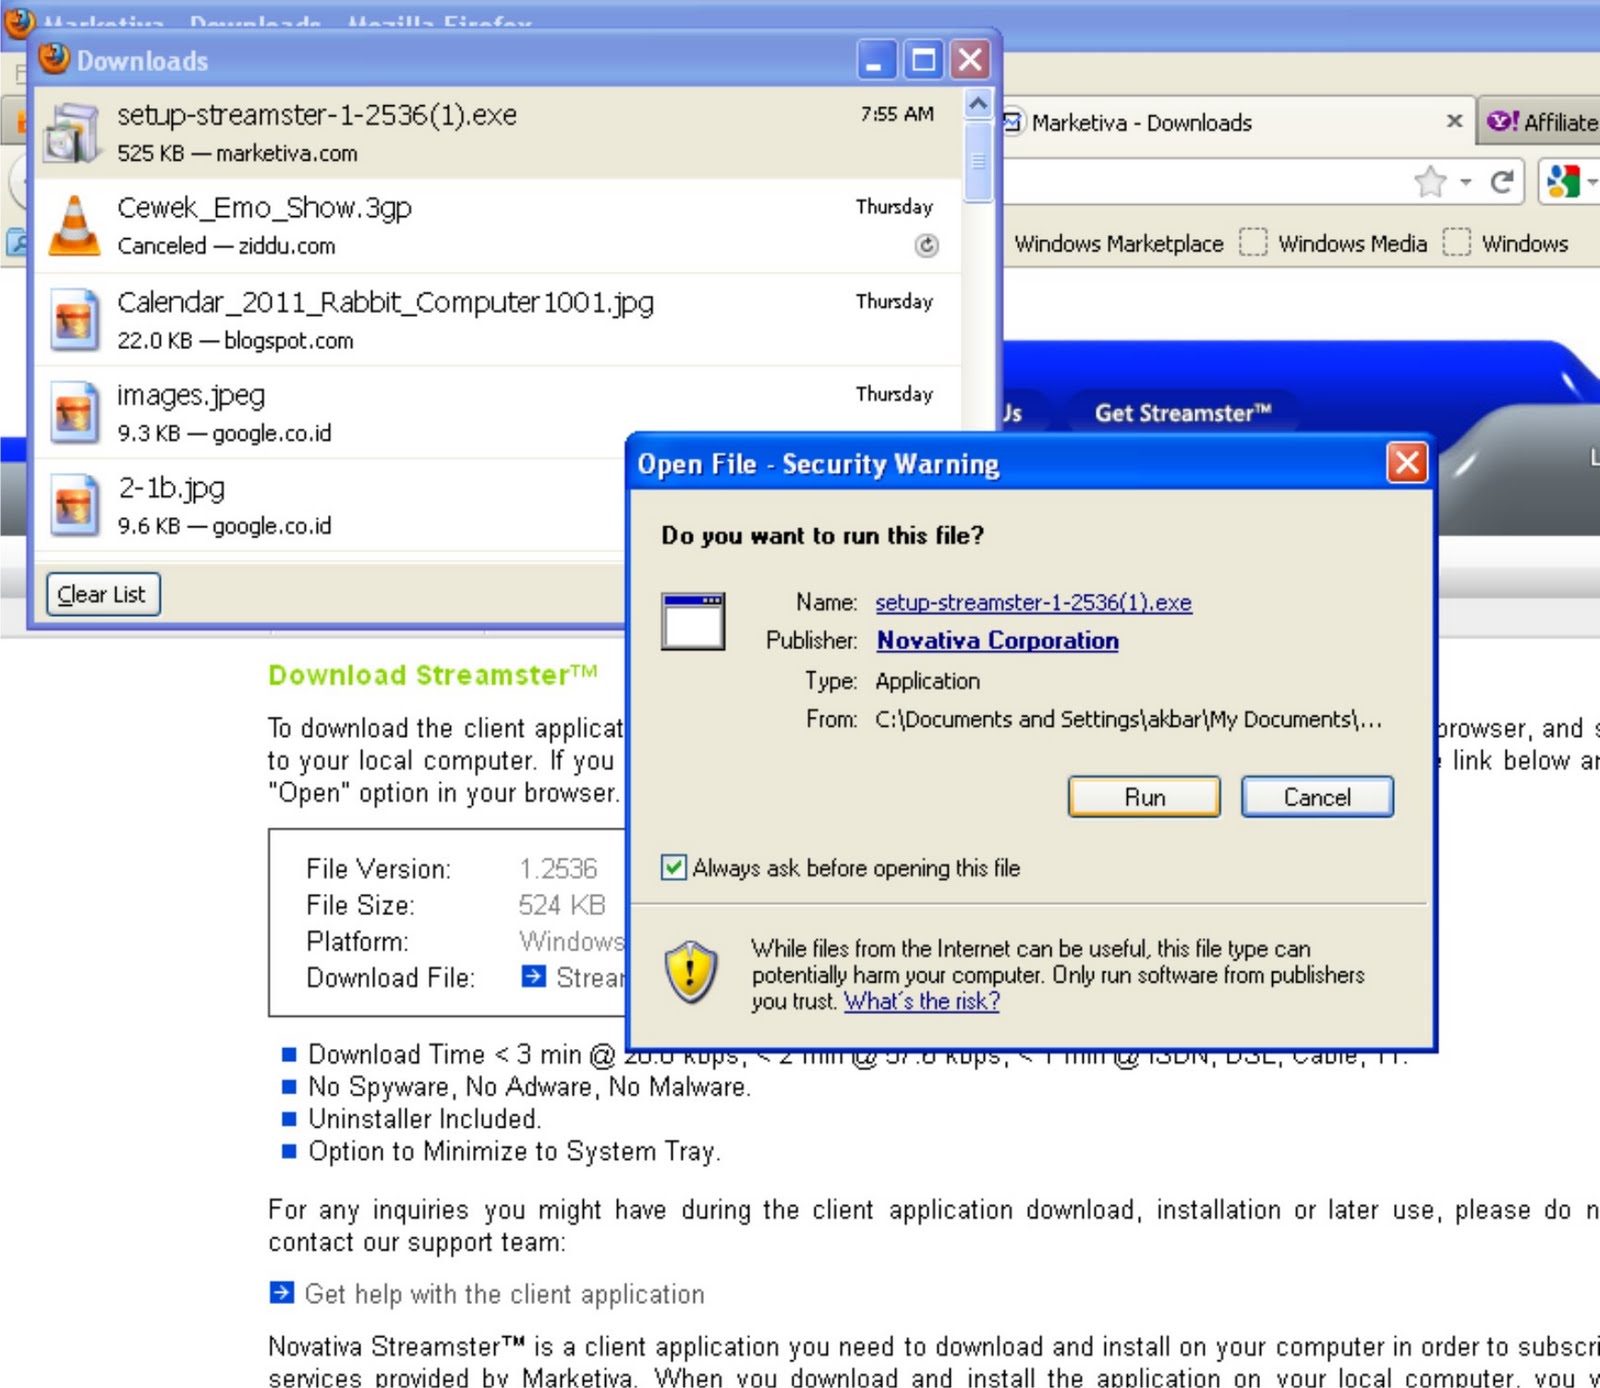1600x1388 pixels.
Task: Bookmark this page with the star icon
Action: [1431, 182]
